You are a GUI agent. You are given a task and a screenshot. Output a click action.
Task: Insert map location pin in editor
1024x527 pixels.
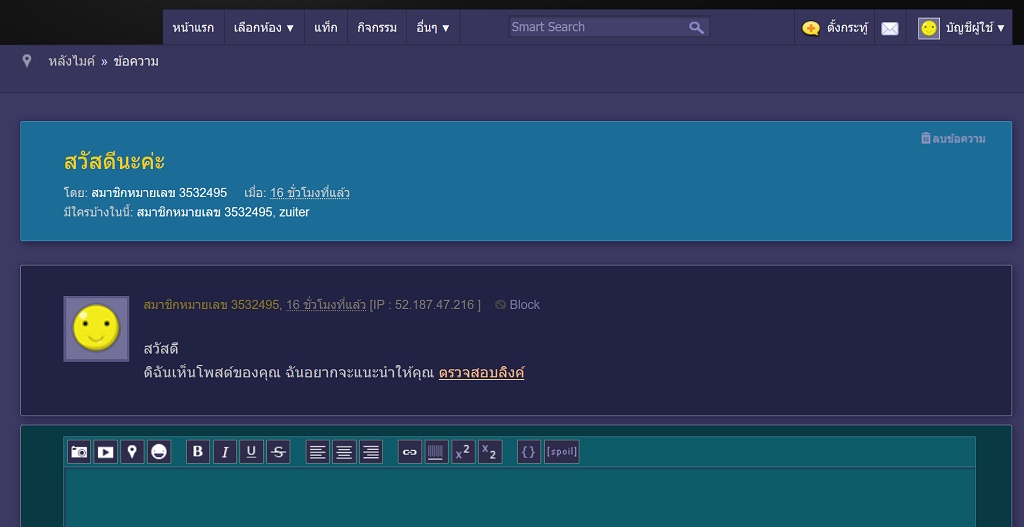point(133,452)
